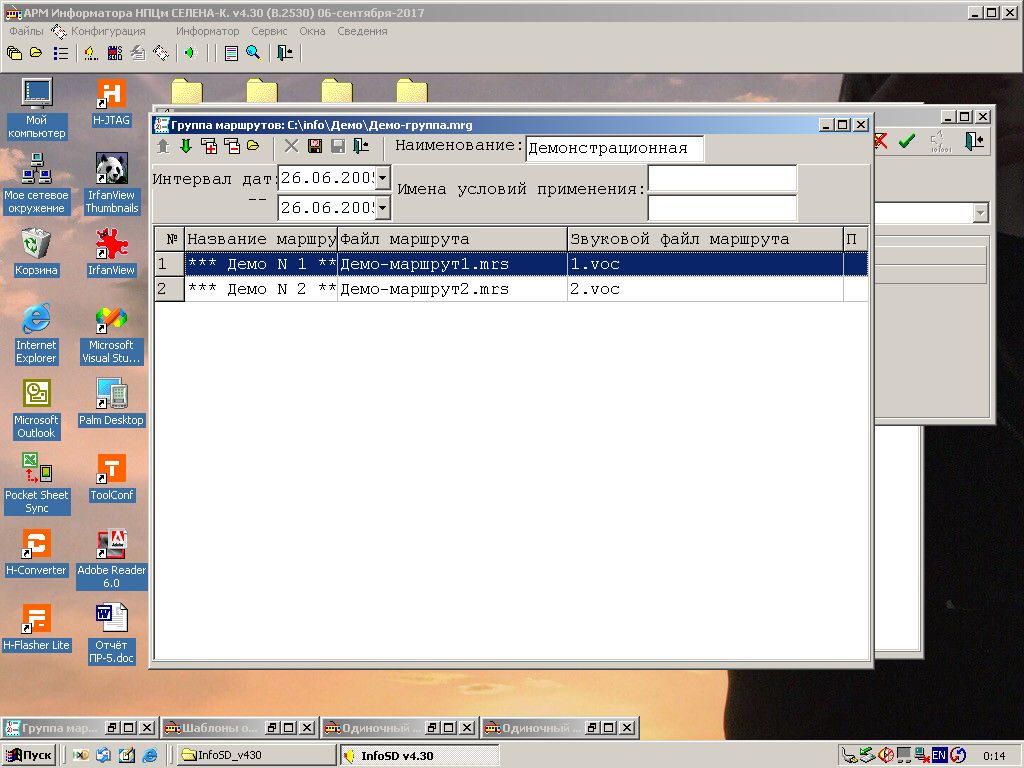Click the tilted ticket icon in main toolbar
This screenshot has width=1024, height=768.
click(x=161, y=54)
